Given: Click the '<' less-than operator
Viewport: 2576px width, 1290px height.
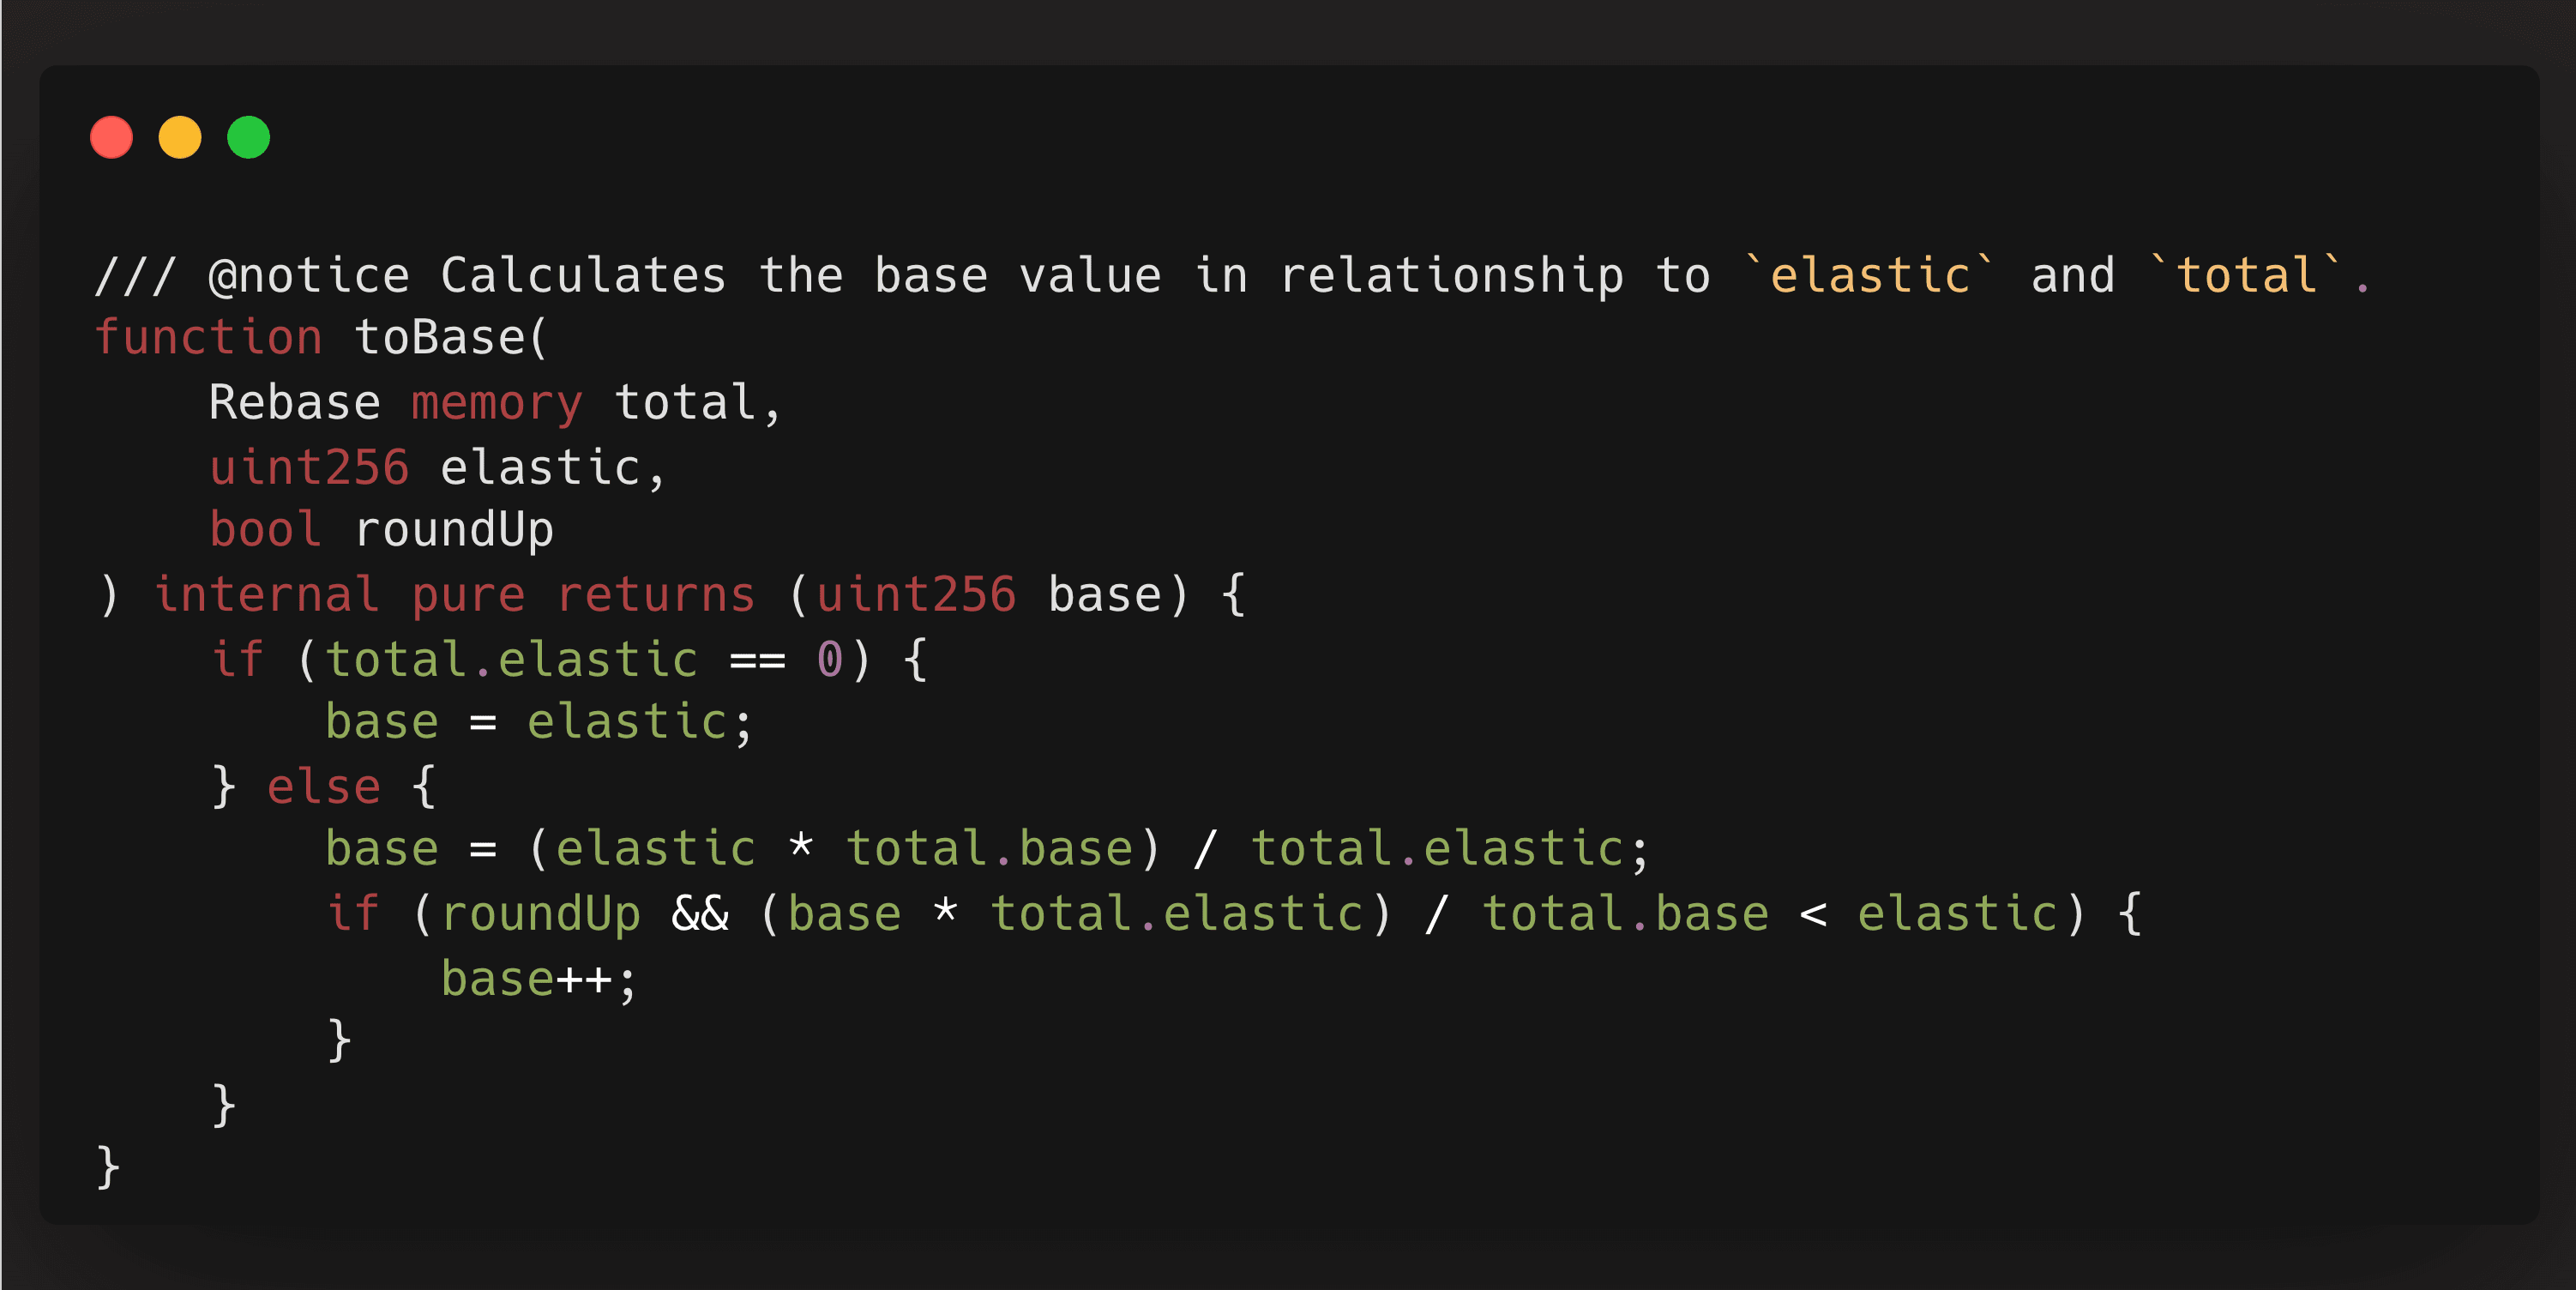Looking at the screenshot, I should (x=1813, y=914).
